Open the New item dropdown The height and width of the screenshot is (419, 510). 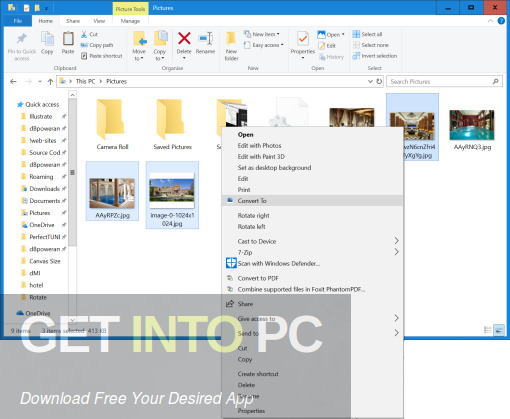[x=262, y=34]
